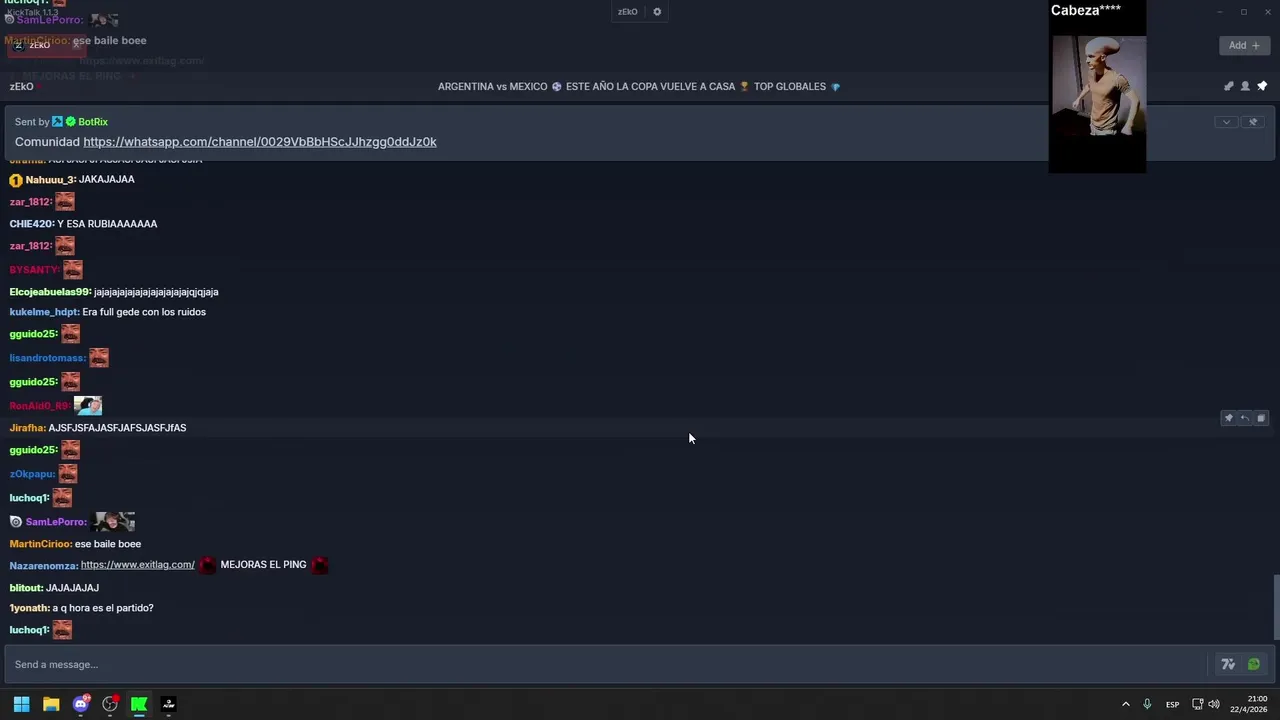1280x720 pixels.
Task: Click the Cabeza**** overlay image
Action: (x=1099, y=86)
